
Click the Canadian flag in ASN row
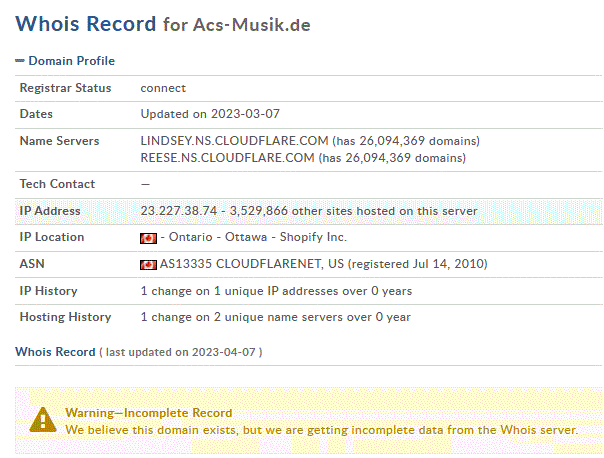pos(148,265)
